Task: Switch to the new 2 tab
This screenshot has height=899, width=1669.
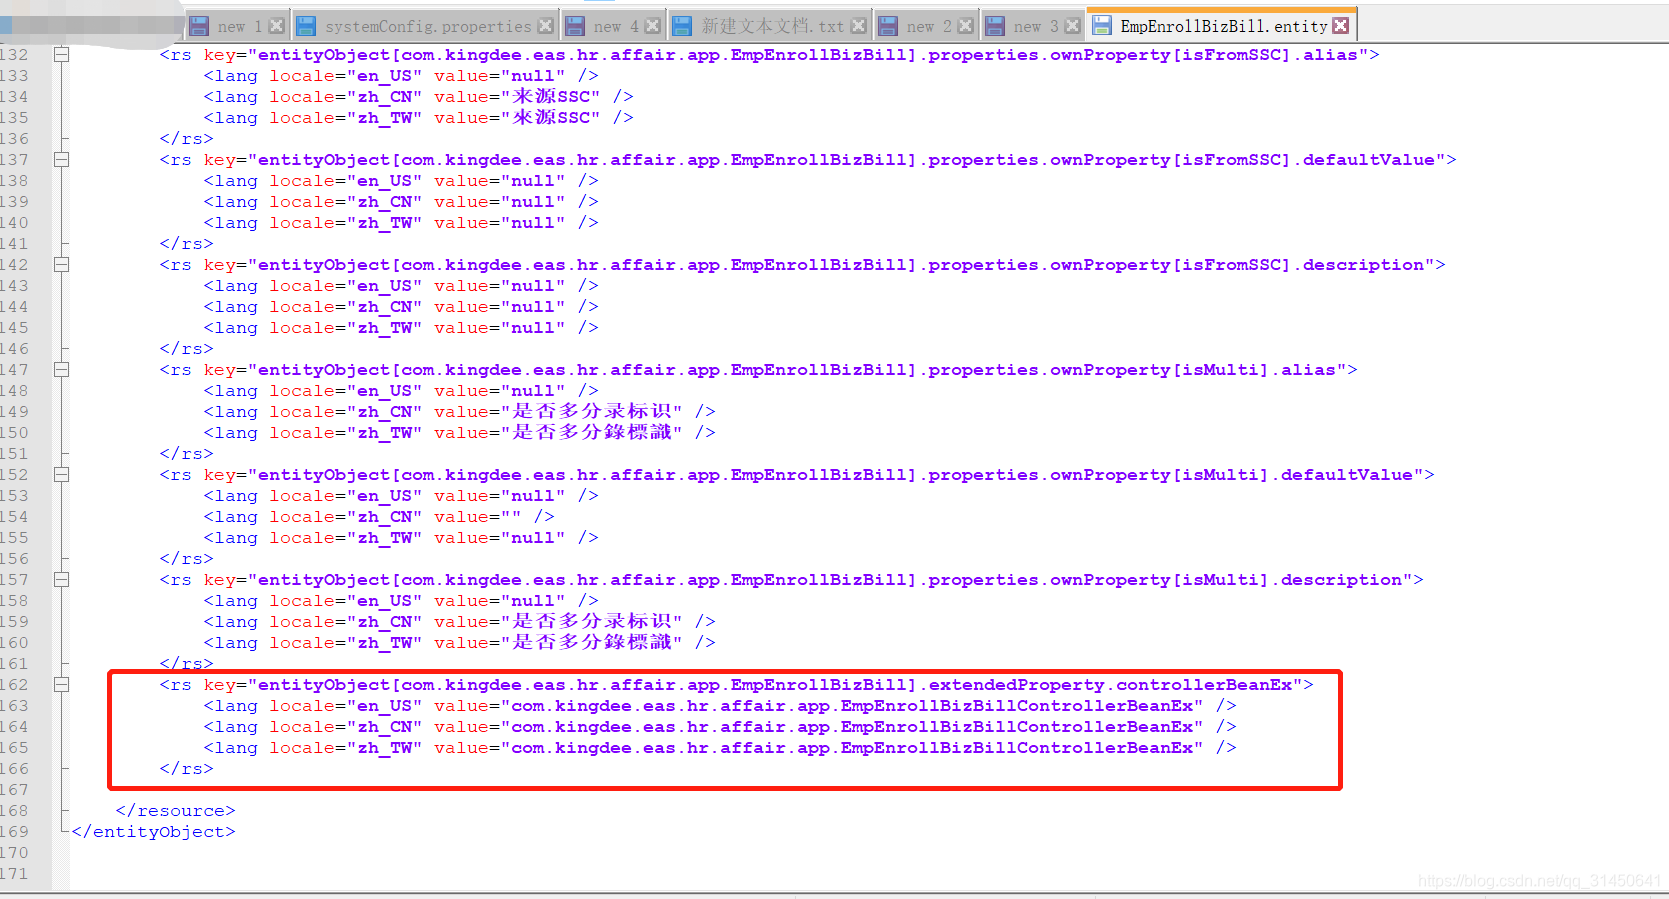Action: pos(926,26)
